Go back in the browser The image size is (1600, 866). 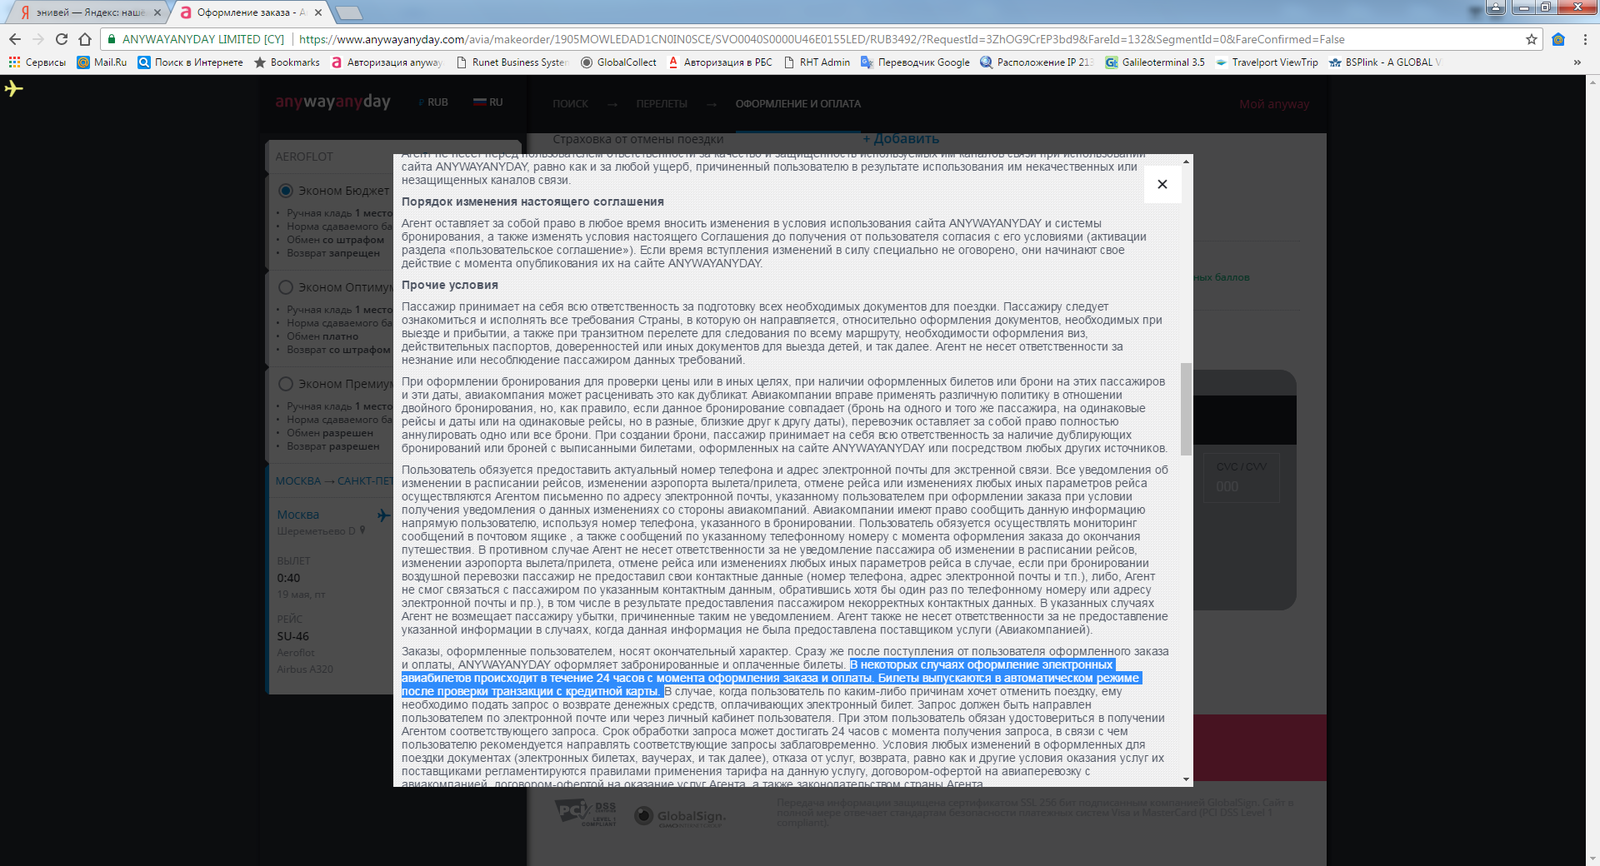(15, 39)
